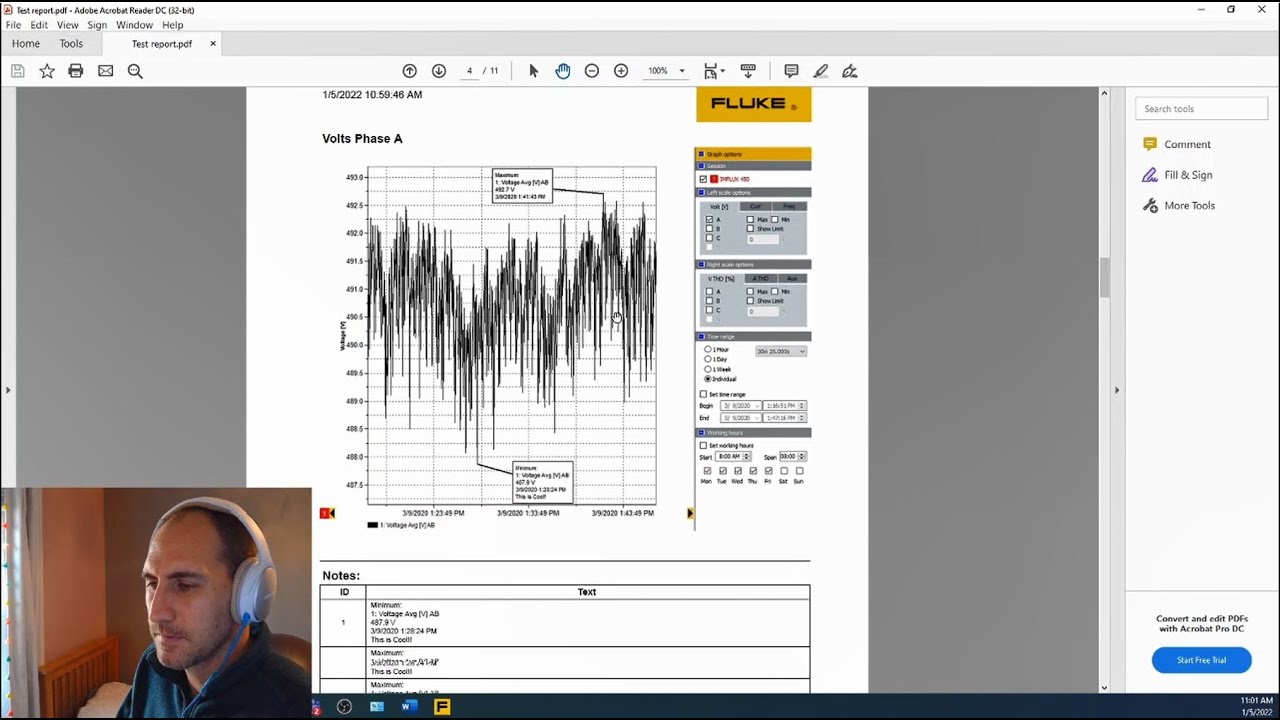The image size is (1280, 720).
Task: Click the Maximum callout on graph
Action: coord(522,186)
